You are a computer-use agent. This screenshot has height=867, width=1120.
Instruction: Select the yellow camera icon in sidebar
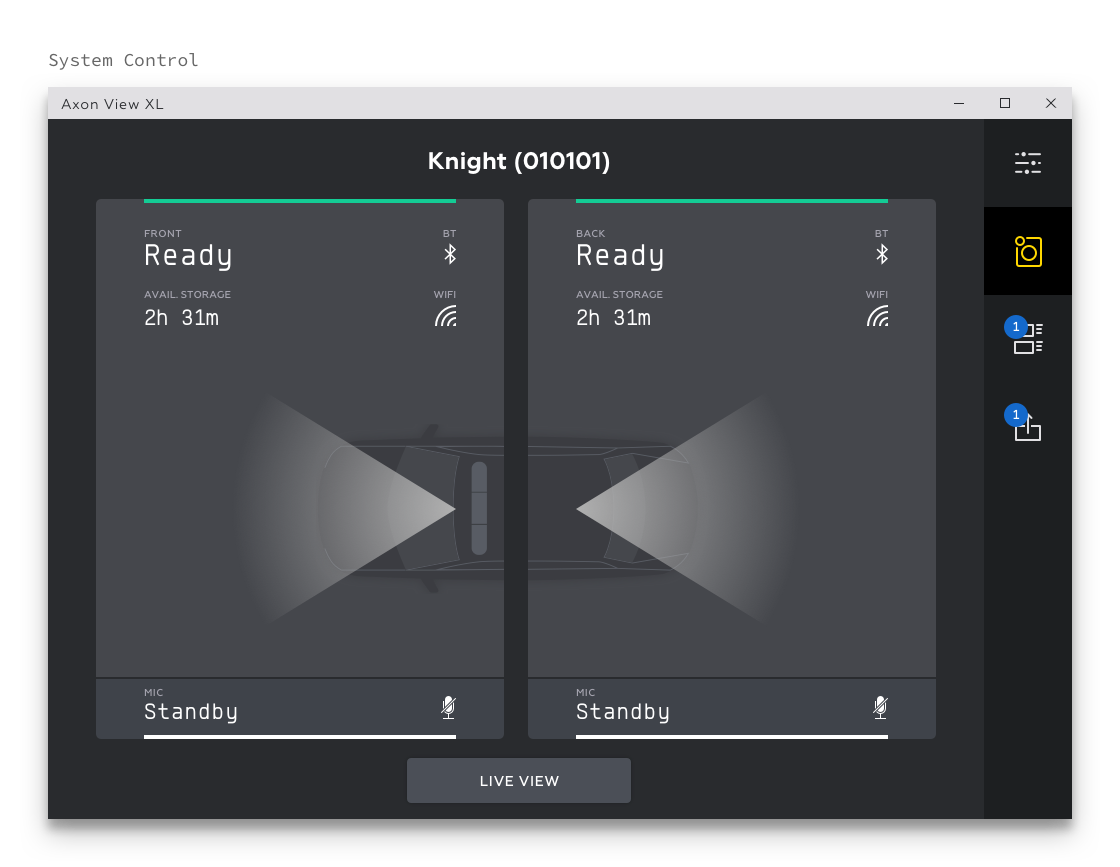pyautogui.click(x=1028, y=251)
